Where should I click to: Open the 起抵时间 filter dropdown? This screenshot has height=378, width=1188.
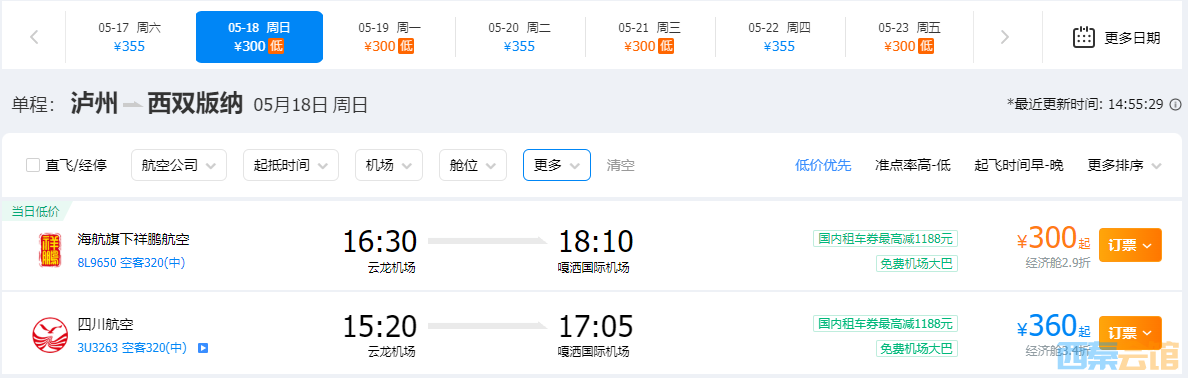[x=291, y=165]
